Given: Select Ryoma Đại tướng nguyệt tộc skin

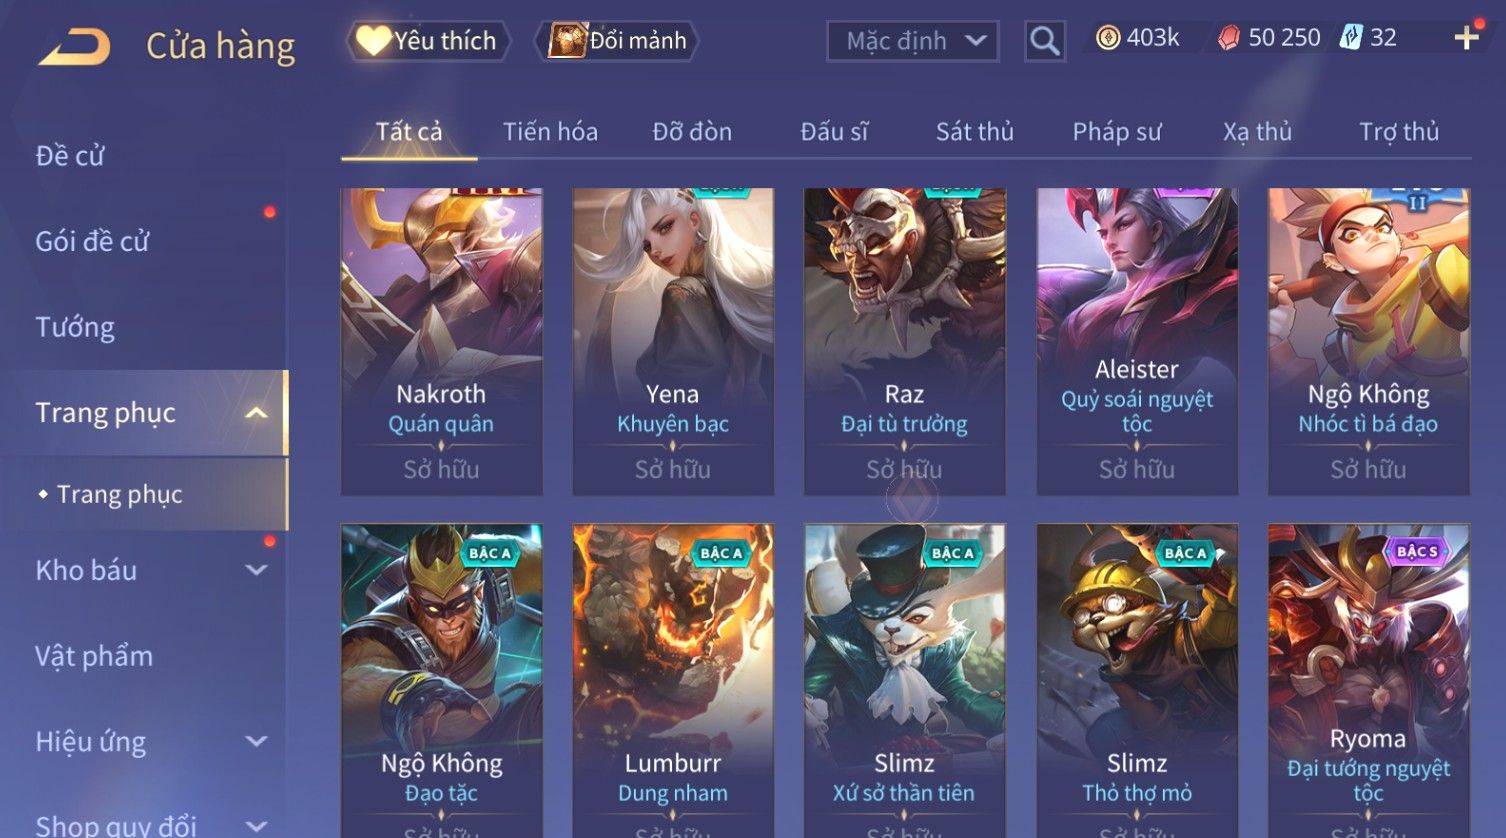Looking at the screenshot, I should (1368, 680).
